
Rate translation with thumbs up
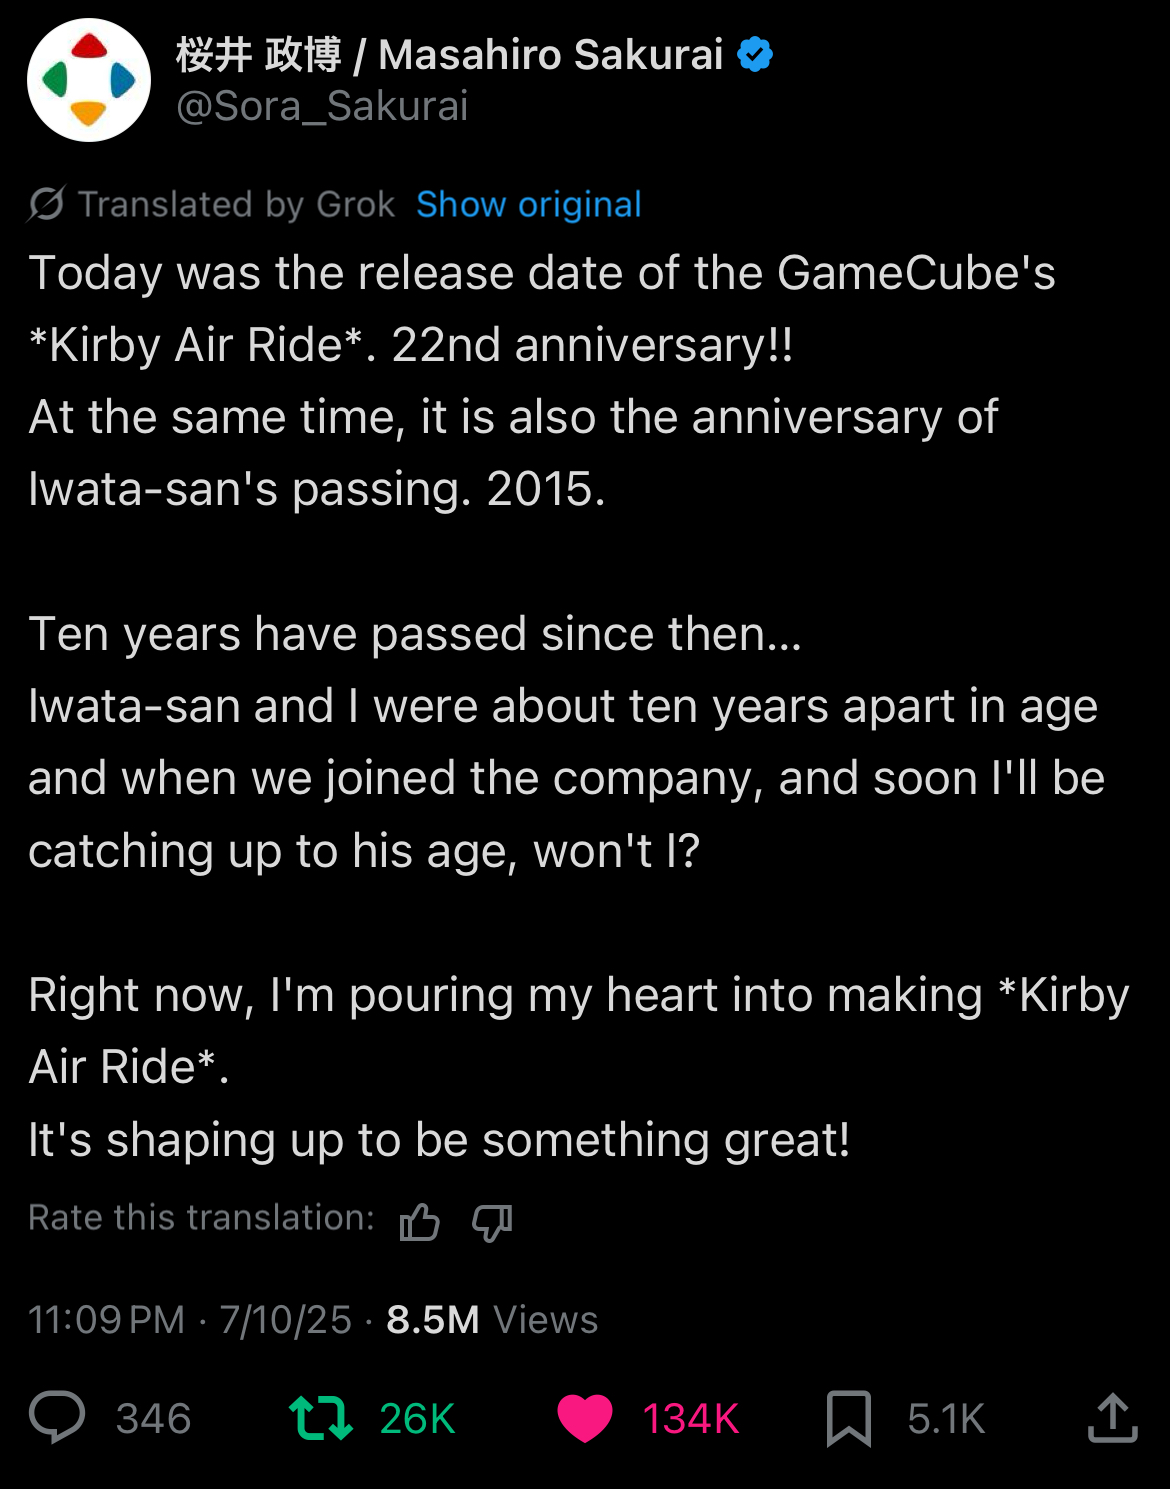[x=420, y=1221]
